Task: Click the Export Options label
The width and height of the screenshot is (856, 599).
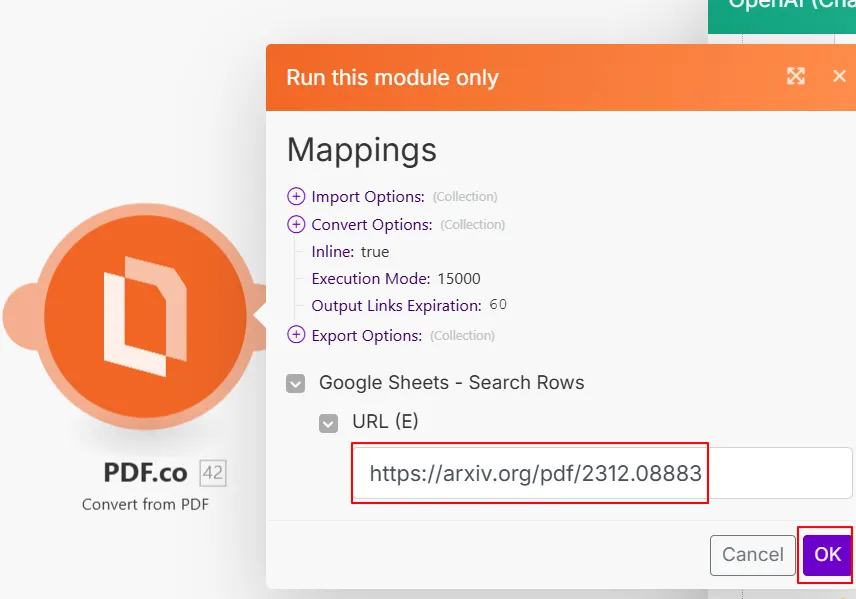Action: (367, 335)
